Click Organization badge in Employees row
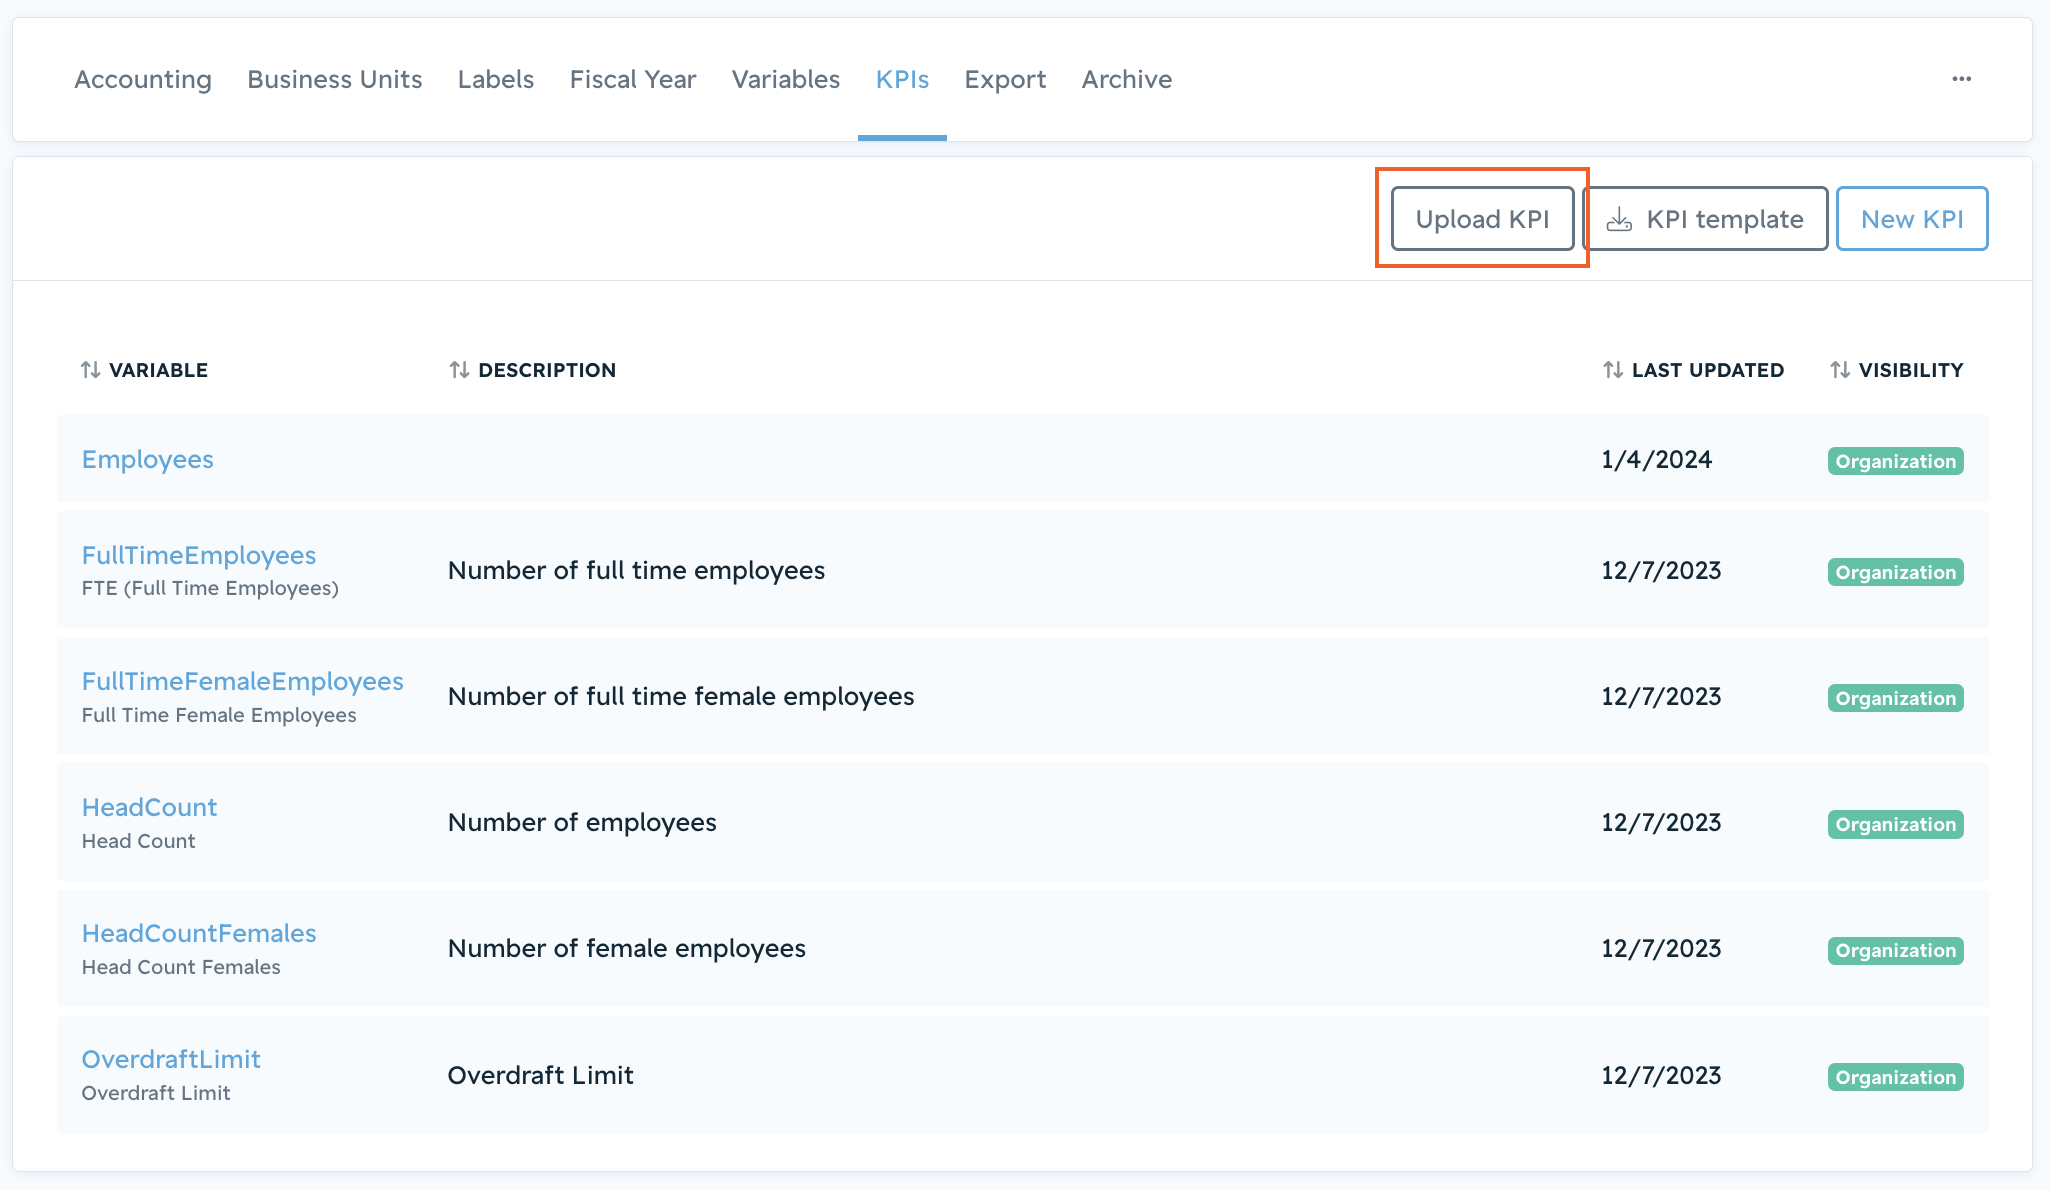Screen dimensions: 2050x1190 1896,461
